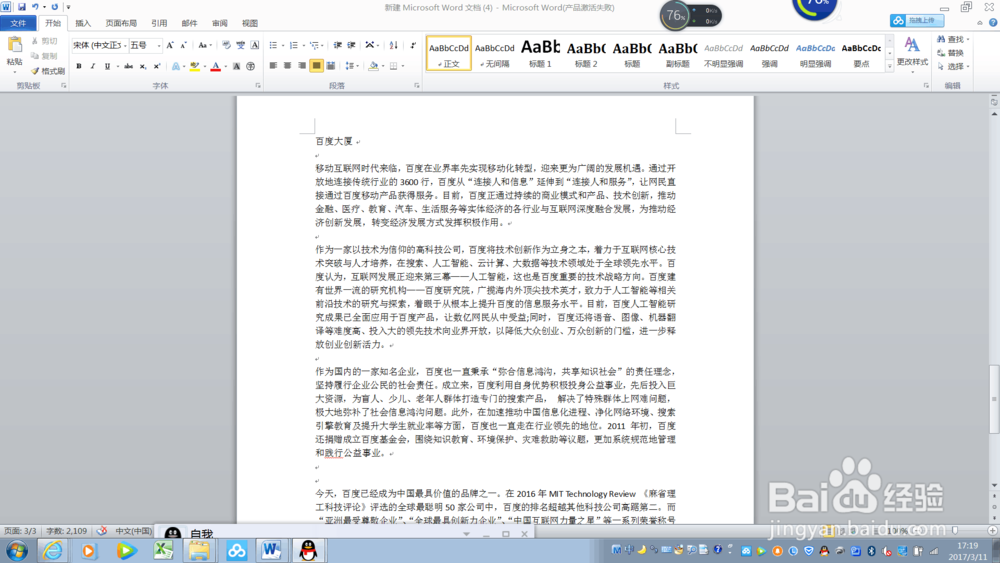Open the line spacing dropdown

point(351,66)
